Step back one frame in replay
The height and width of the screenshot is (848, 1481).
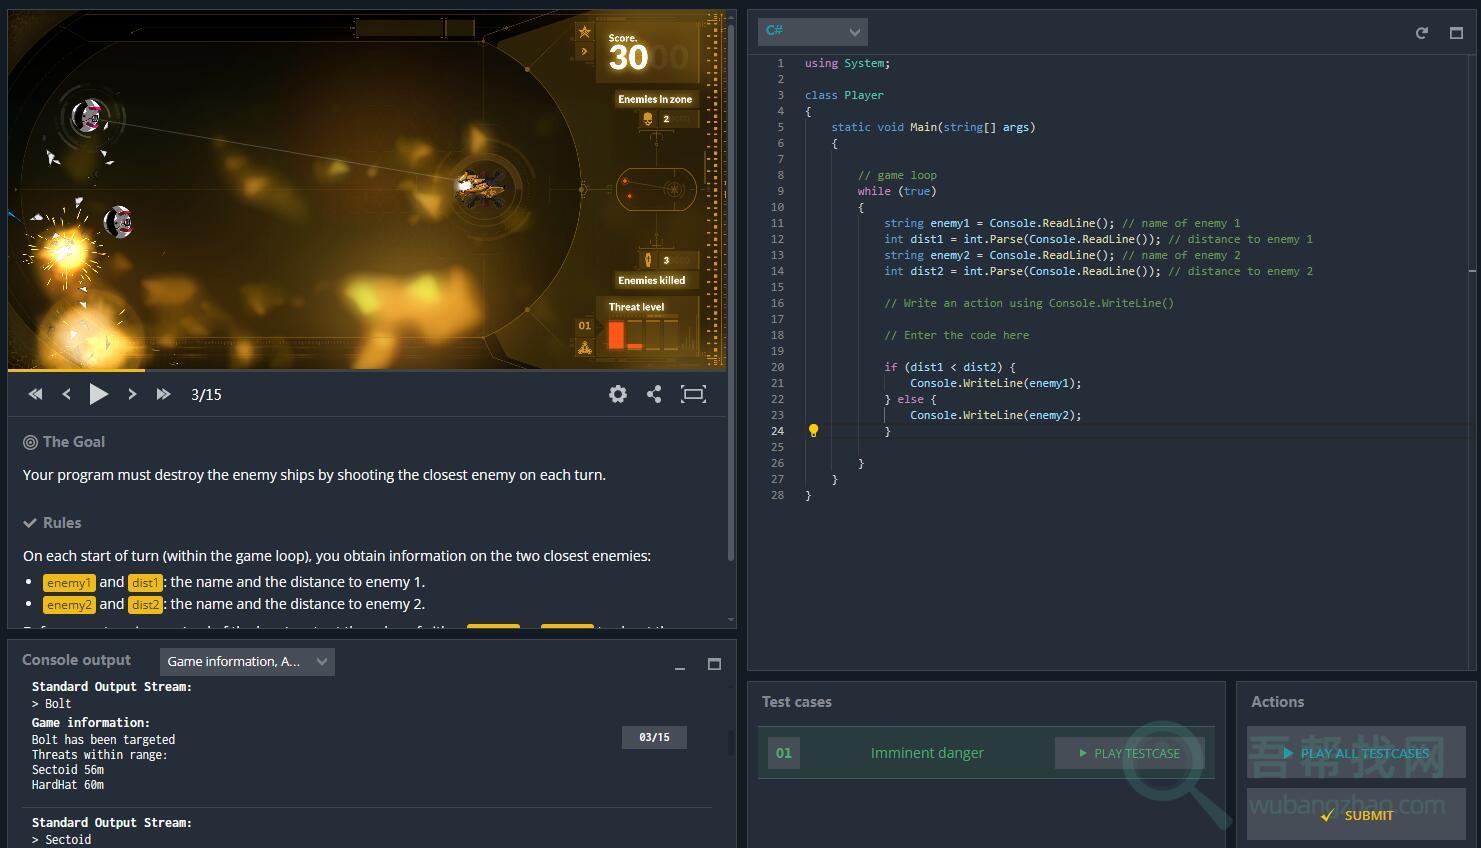coord(67,394)
